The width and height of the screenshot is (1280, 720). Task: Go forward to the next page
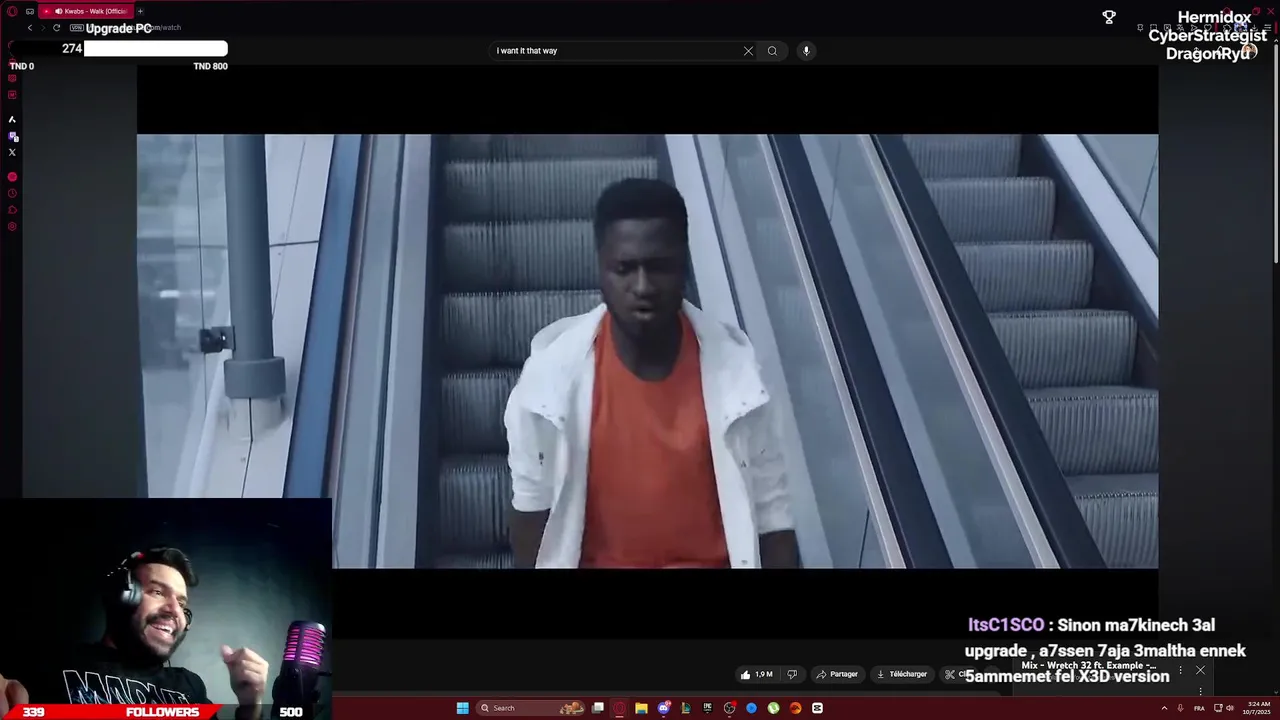(x=43, y=28)
